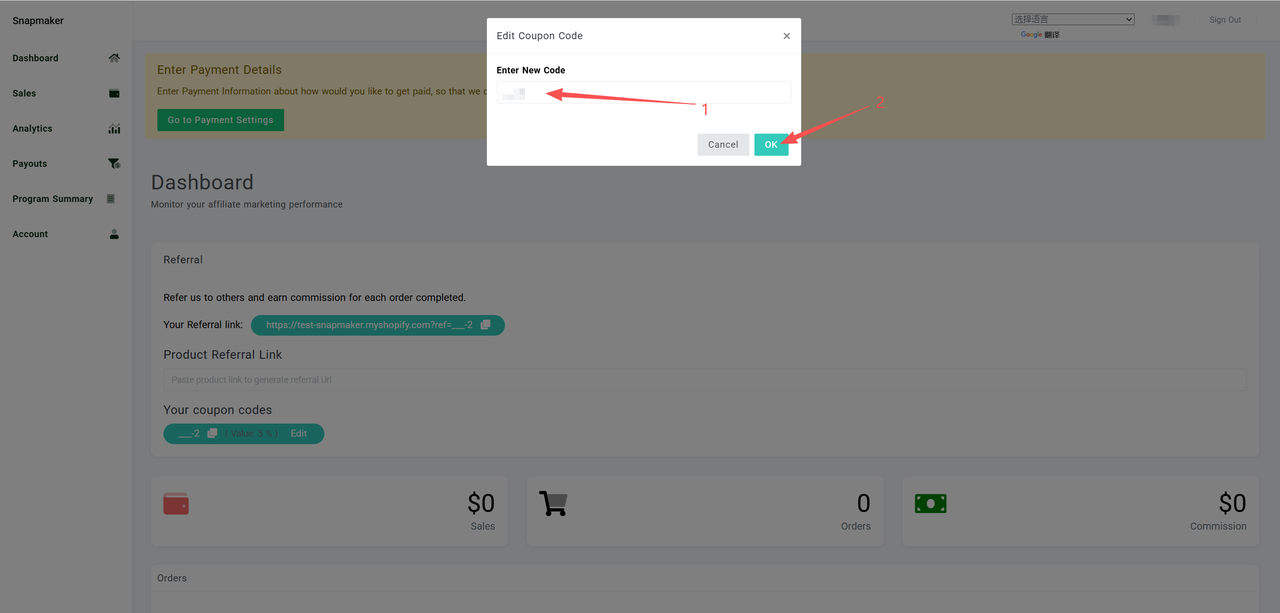Click 'Refer us to others and earn commission' text
The width and height of the screenshot is (1280, 613).
314,297
